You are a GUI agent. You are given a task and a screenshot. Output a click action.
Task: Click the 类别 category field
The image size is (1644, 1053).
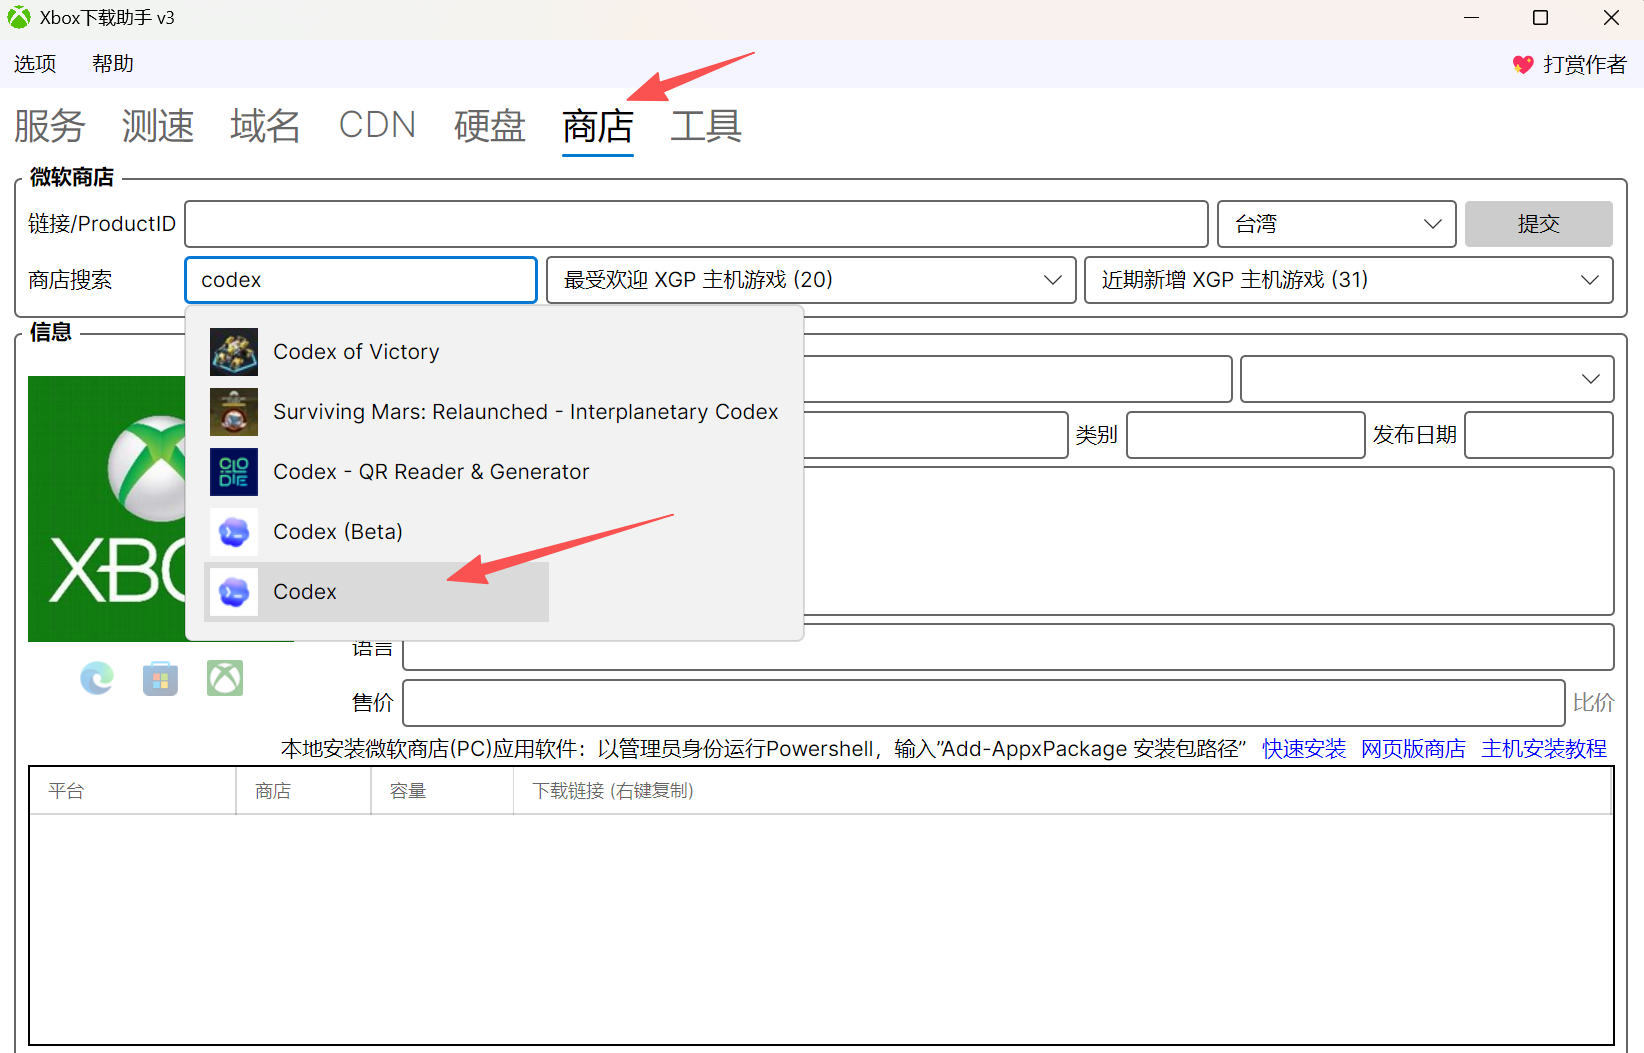pos(1246,435)
